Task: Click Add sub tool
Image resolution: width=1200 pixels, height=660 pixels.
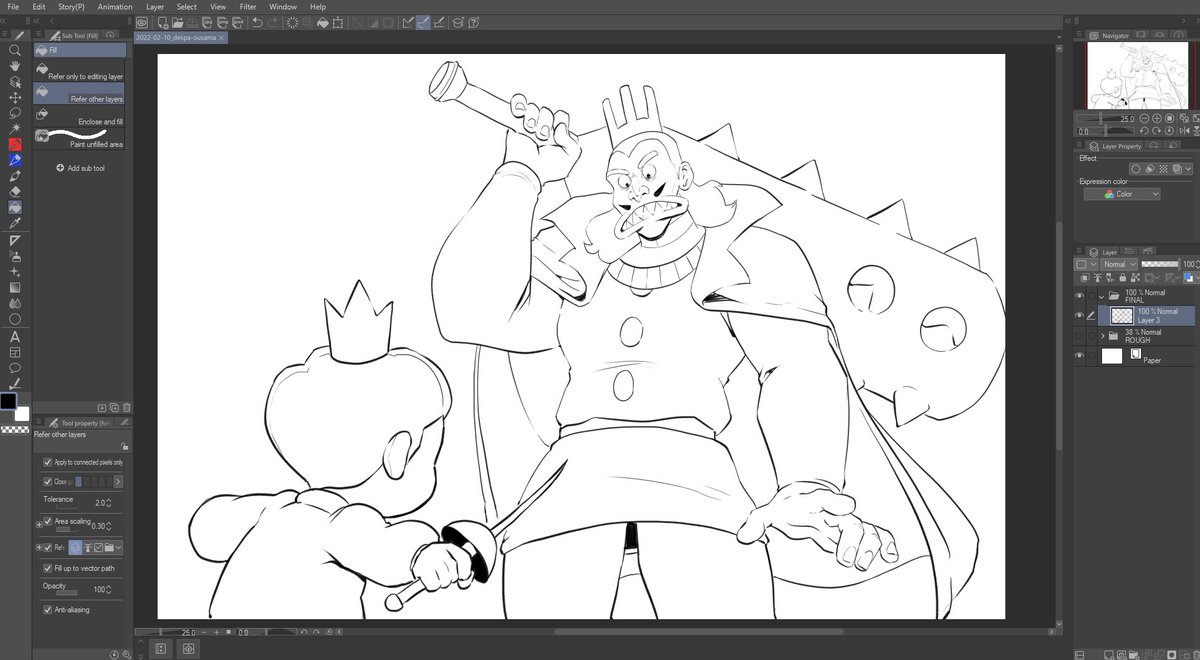Action: coord(80,168)
